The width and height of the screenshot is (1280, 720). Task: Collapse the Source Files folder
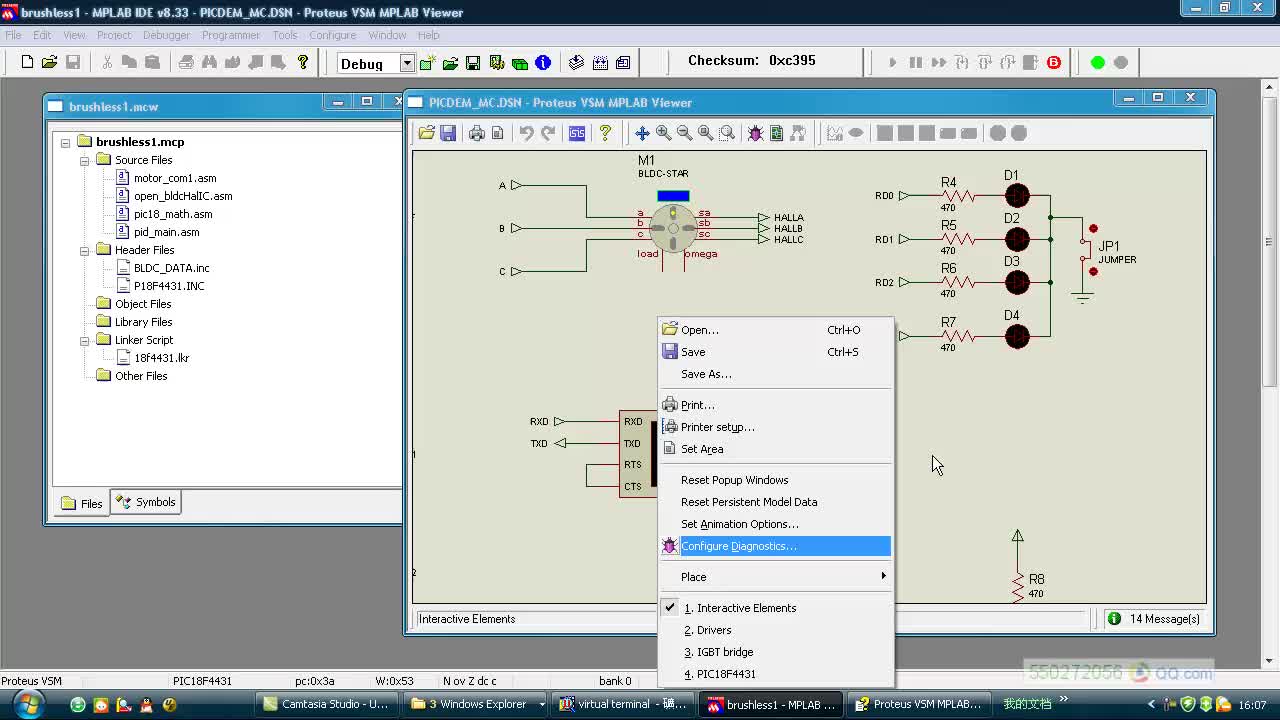(x=85, y=160)
